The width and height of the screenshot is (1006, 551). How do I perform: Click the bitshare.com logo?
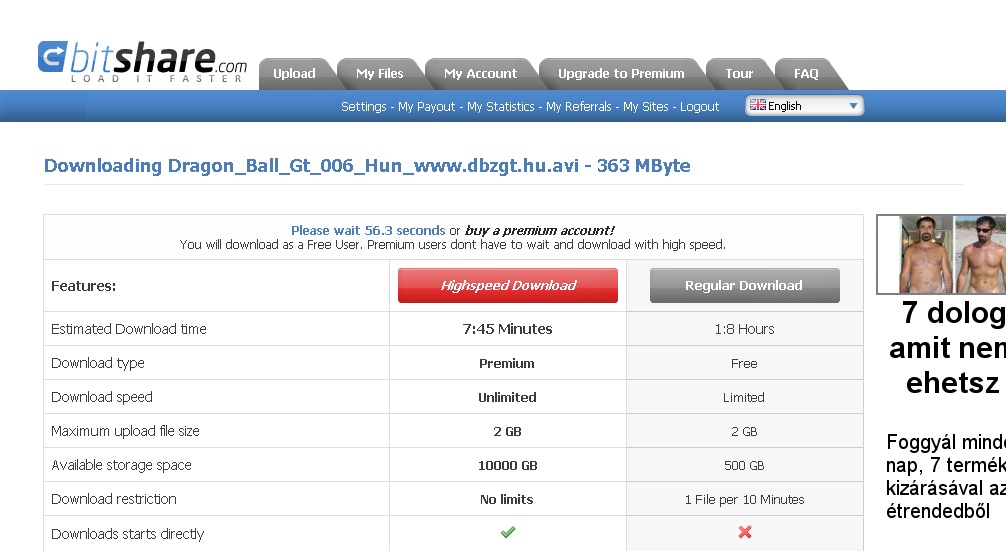(142, 62)
